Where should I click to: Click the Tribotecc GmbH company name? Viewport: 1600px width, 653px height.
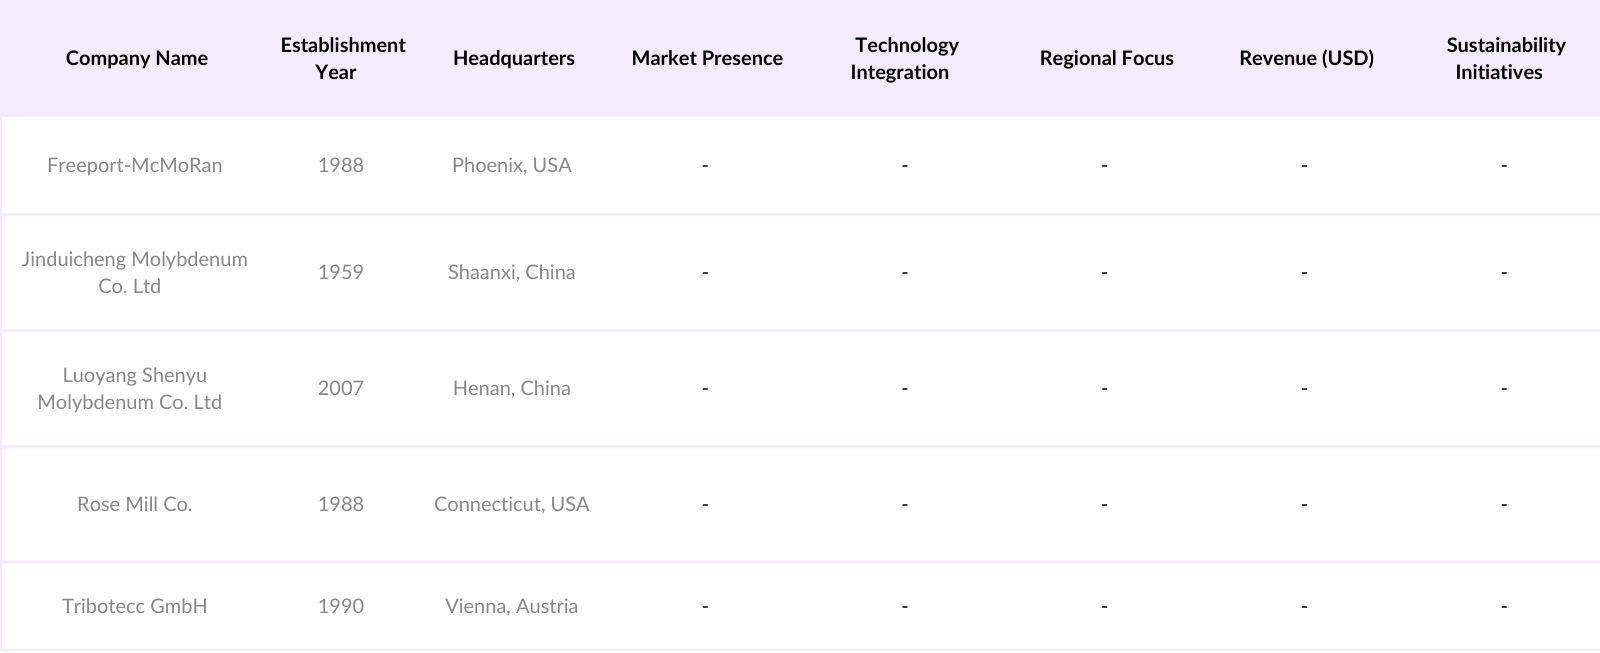click(x=135, y=606)
